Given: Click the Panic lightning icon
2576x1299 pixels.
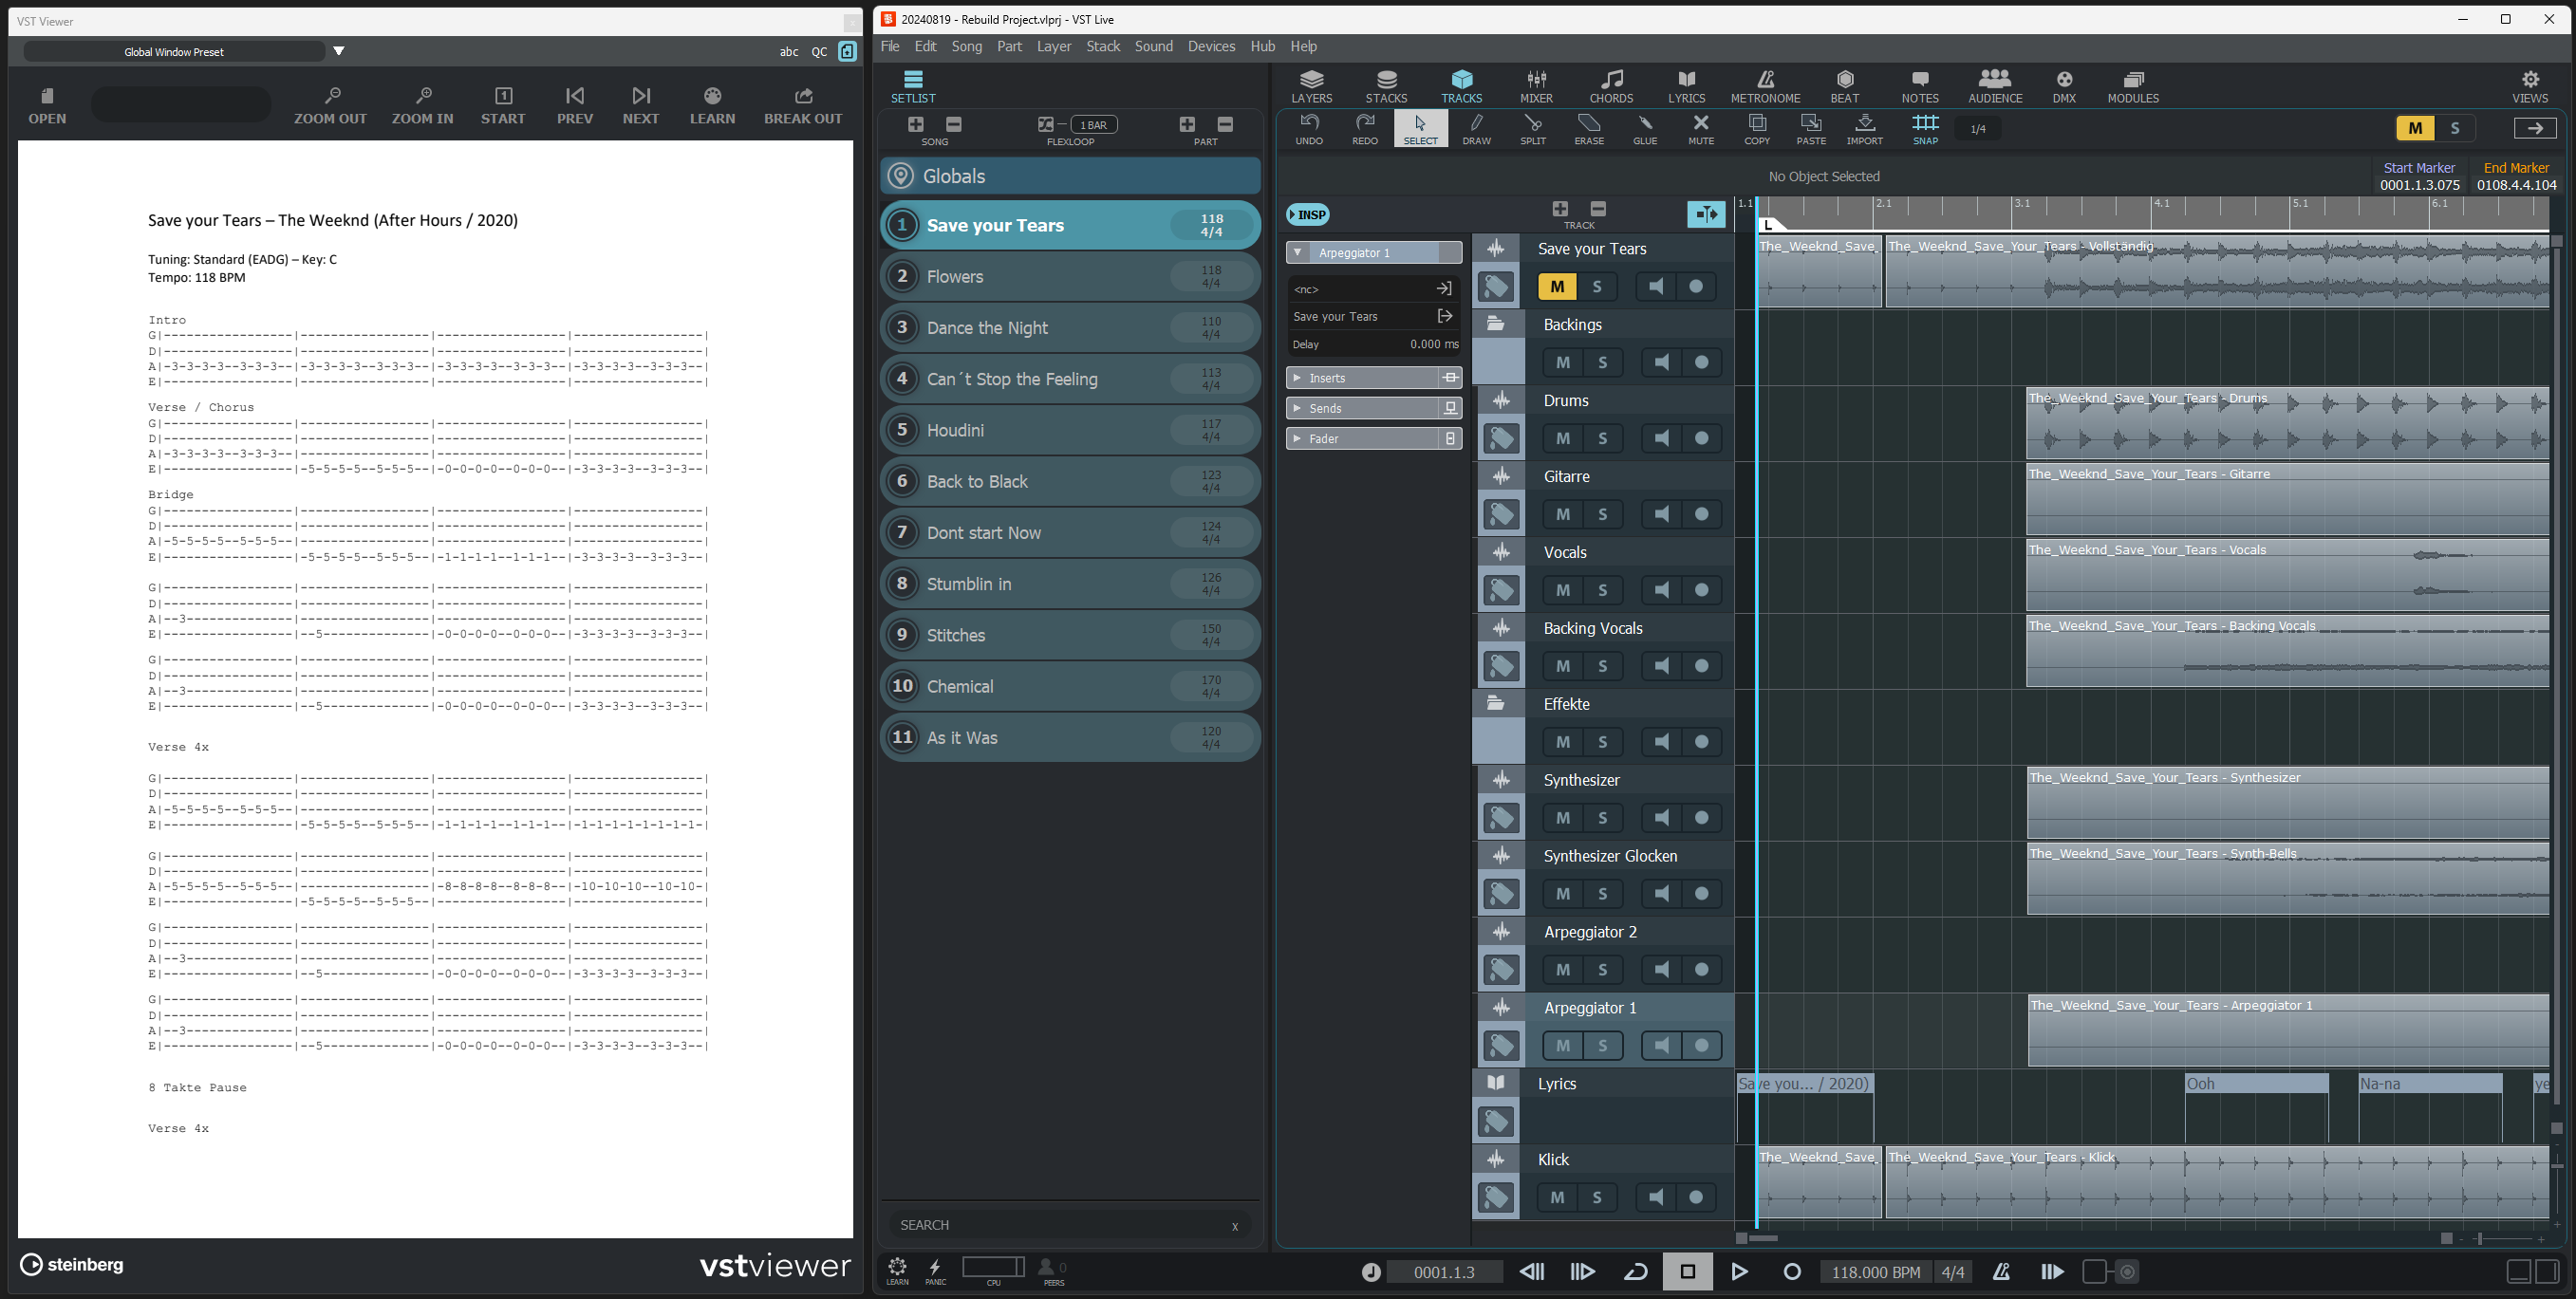Looking at the screenshot, I should point(934,1268).
